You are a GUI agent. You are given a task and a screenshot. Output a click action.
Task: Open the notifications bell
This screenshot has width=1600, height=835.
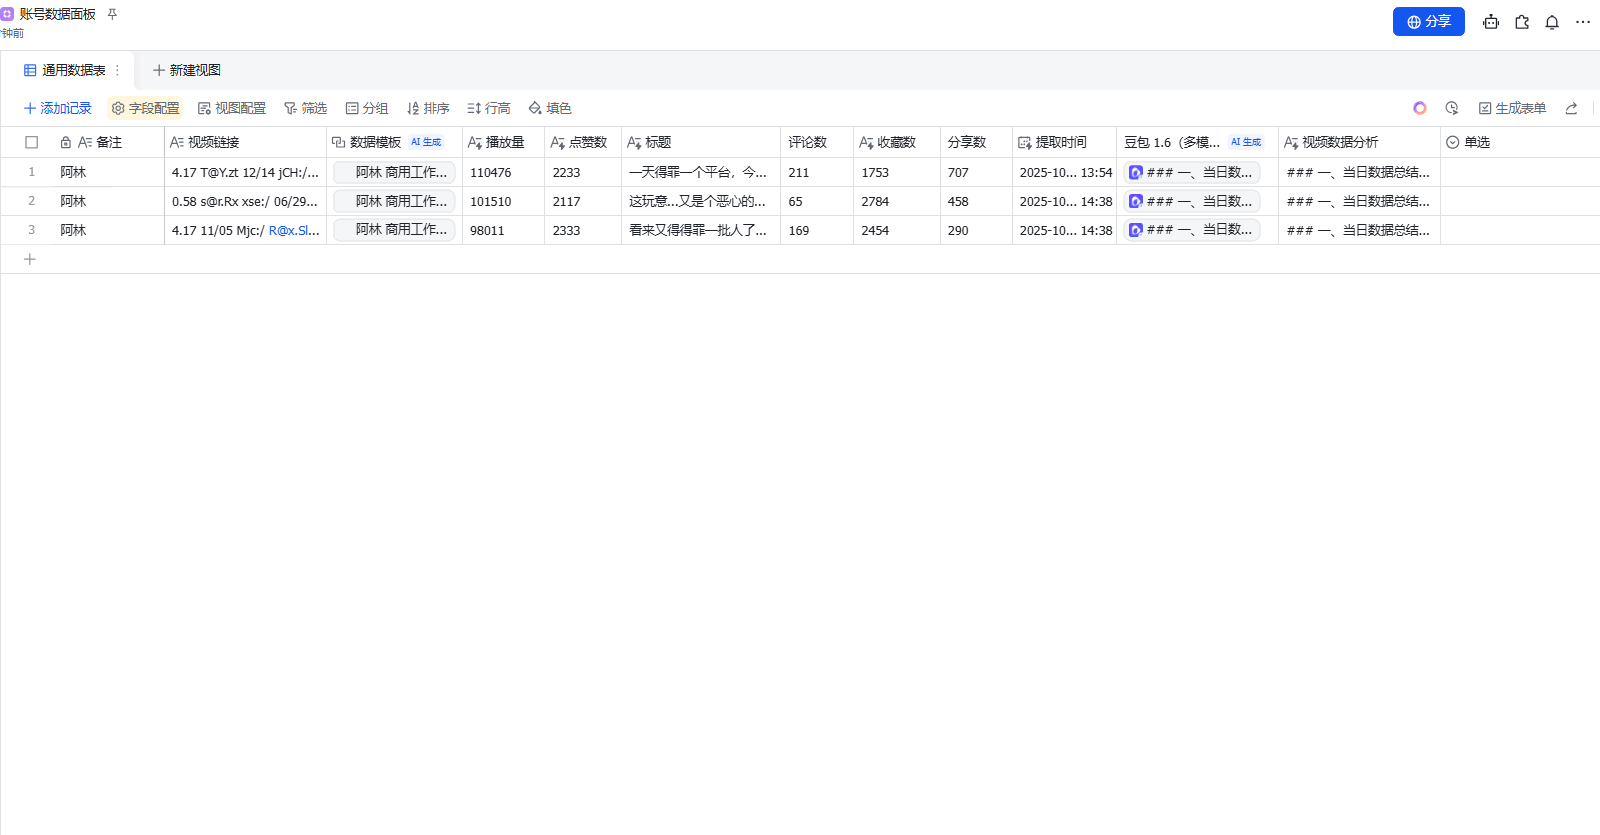point(1552,22)
